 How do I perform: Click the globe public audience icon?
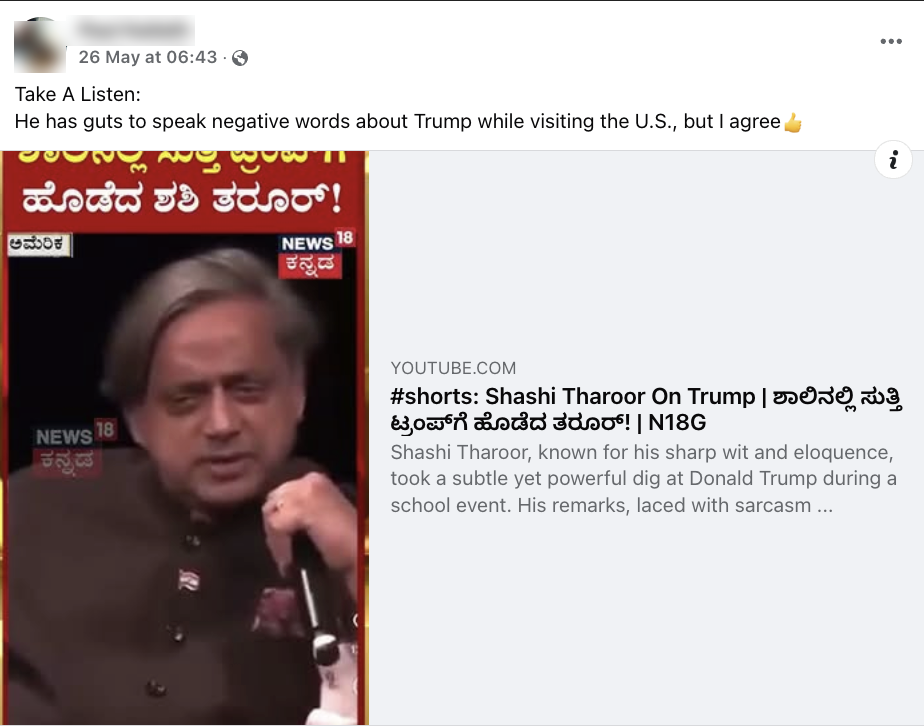click(240, 58)
